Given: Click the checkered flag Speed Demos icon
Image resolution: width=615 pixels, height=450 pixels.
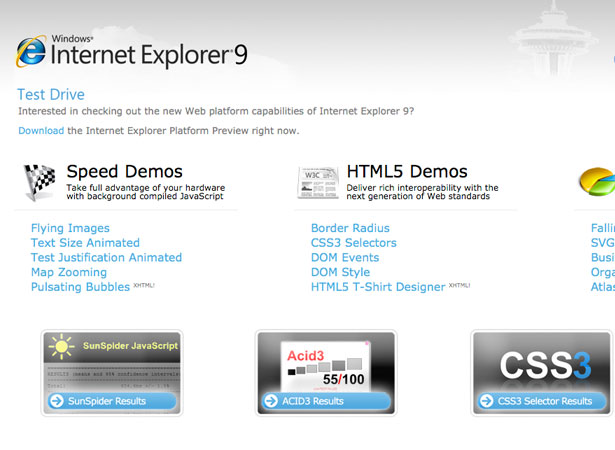Looking at the screenshot, I should (x=40, y=182).
